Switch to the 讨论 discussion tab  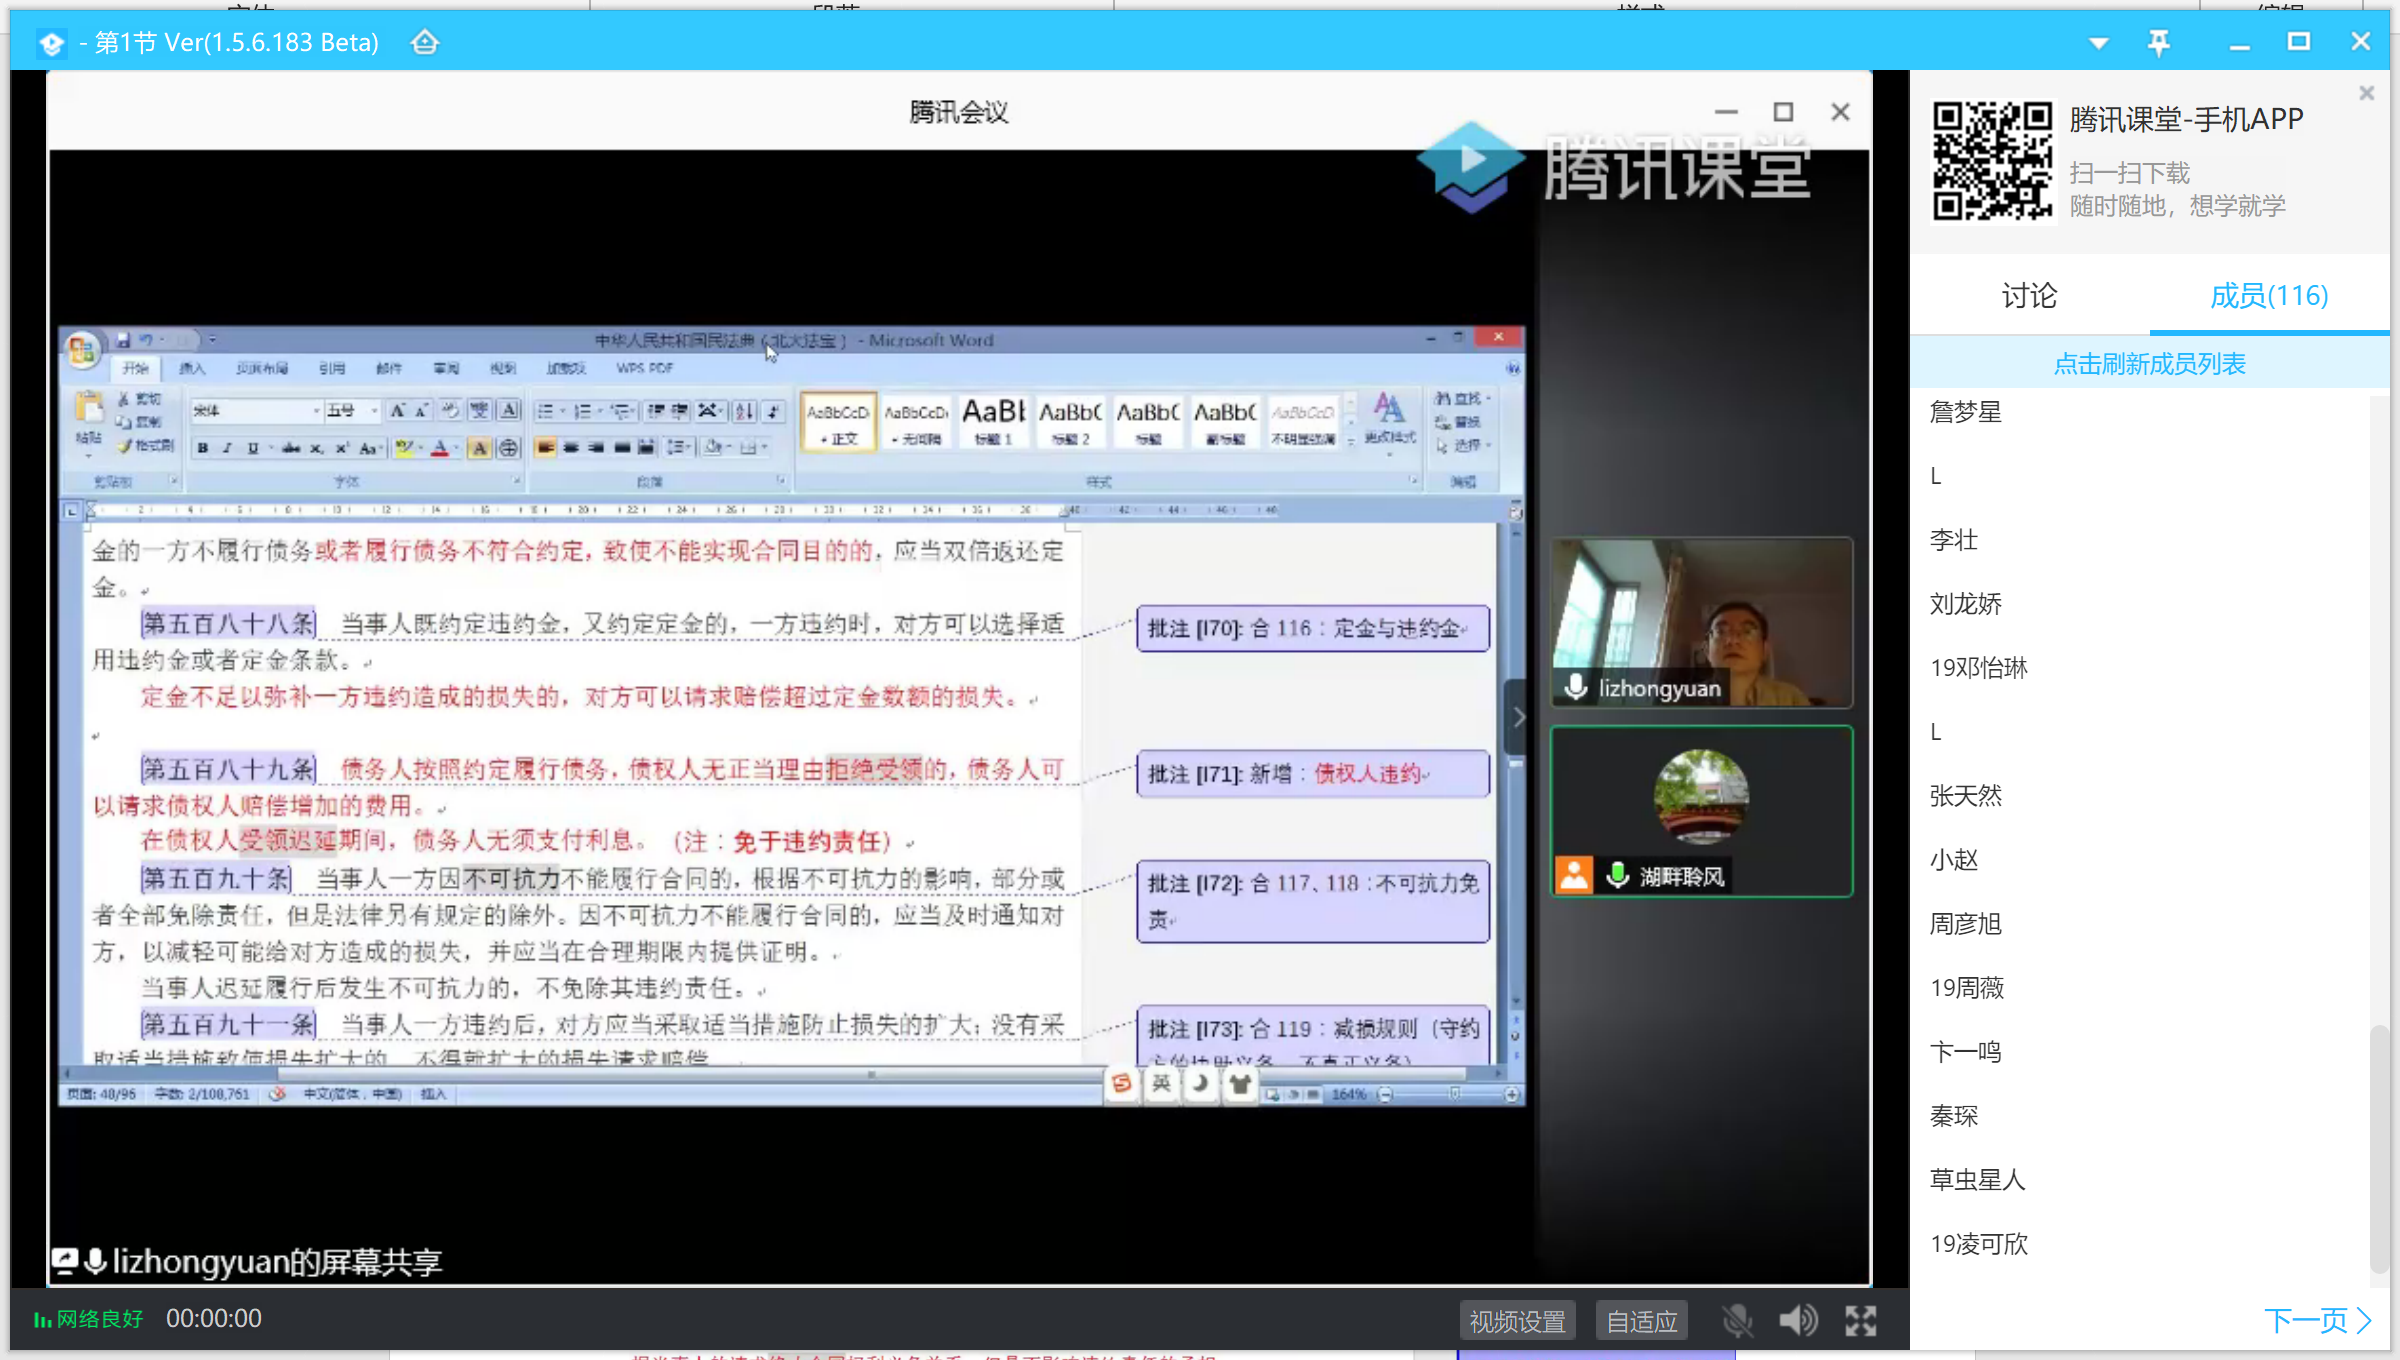[x=2029, y=296]
